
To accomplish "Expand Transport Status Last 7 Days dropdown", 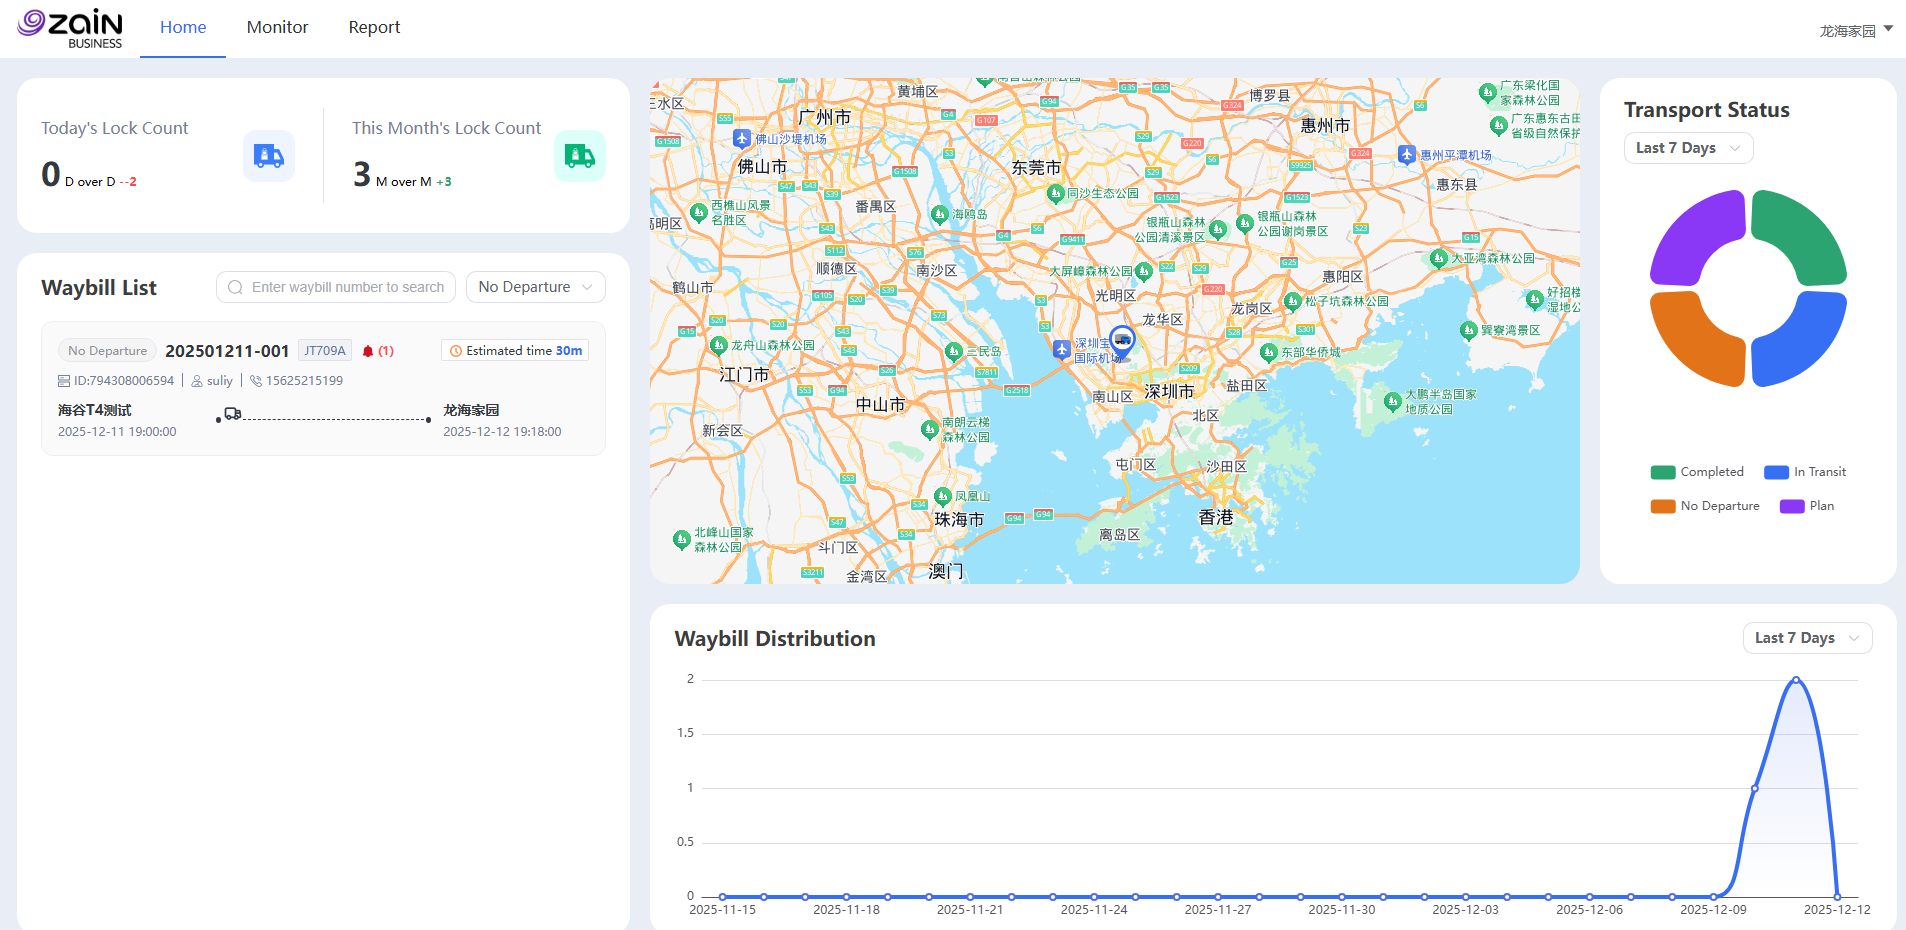I will pos(1688,148).
